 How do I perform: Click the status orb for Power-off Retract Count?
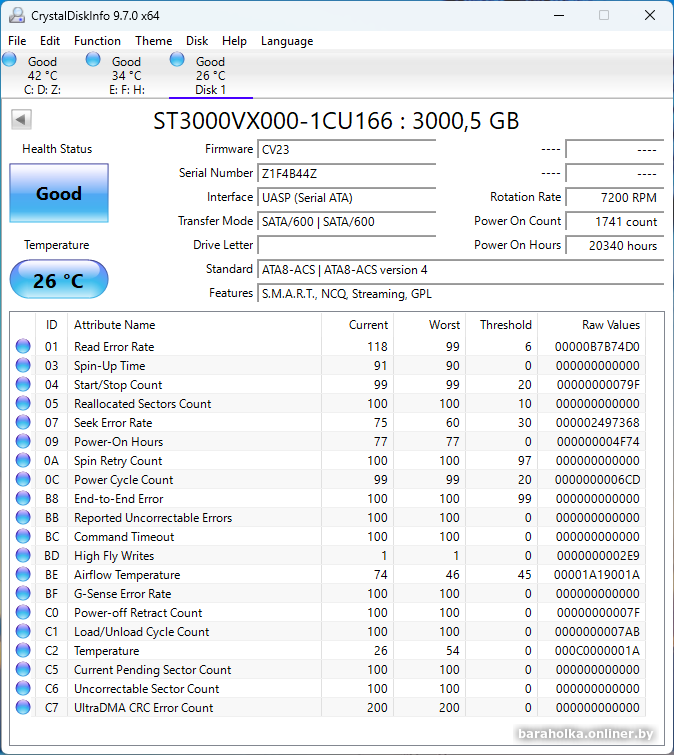[23, 612]
